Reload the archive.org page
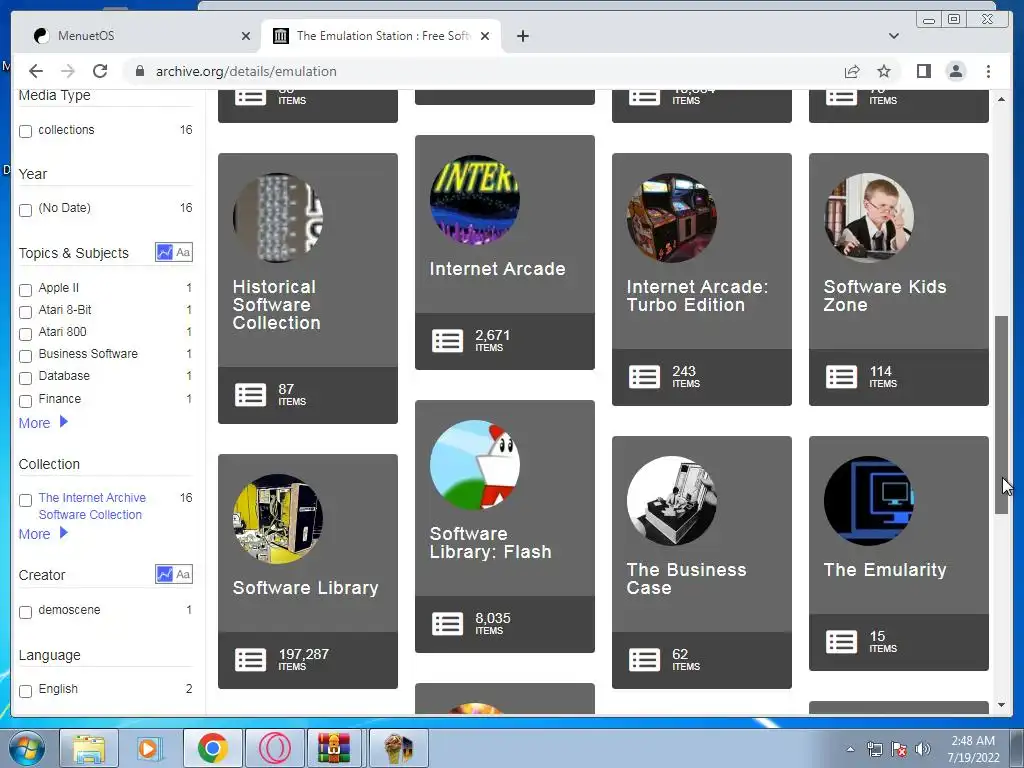This screenshot has height=768, width=1024. [x=100, y=71]
